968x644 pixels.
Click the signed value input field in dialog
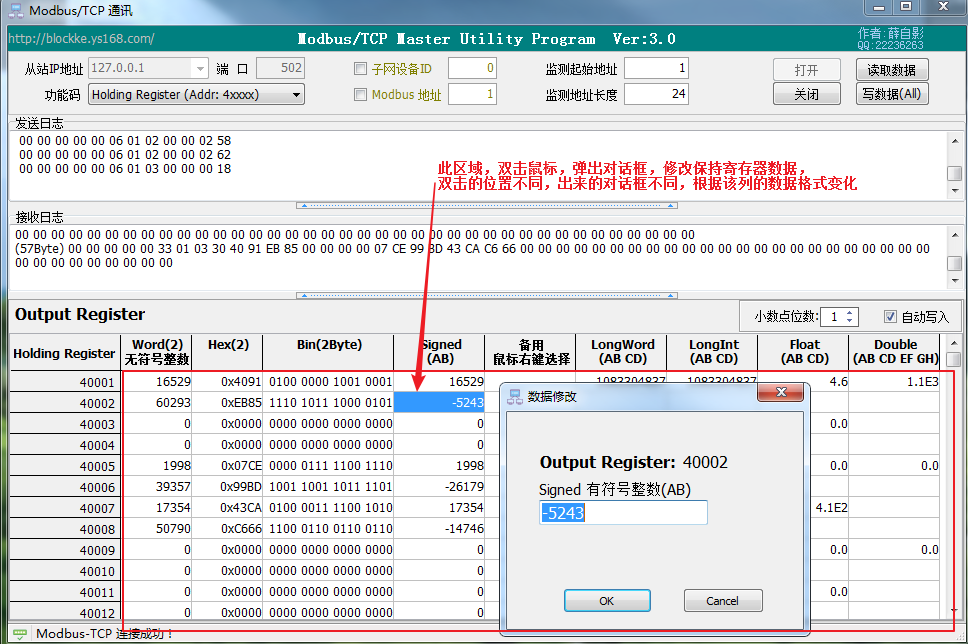pos(623,513)
